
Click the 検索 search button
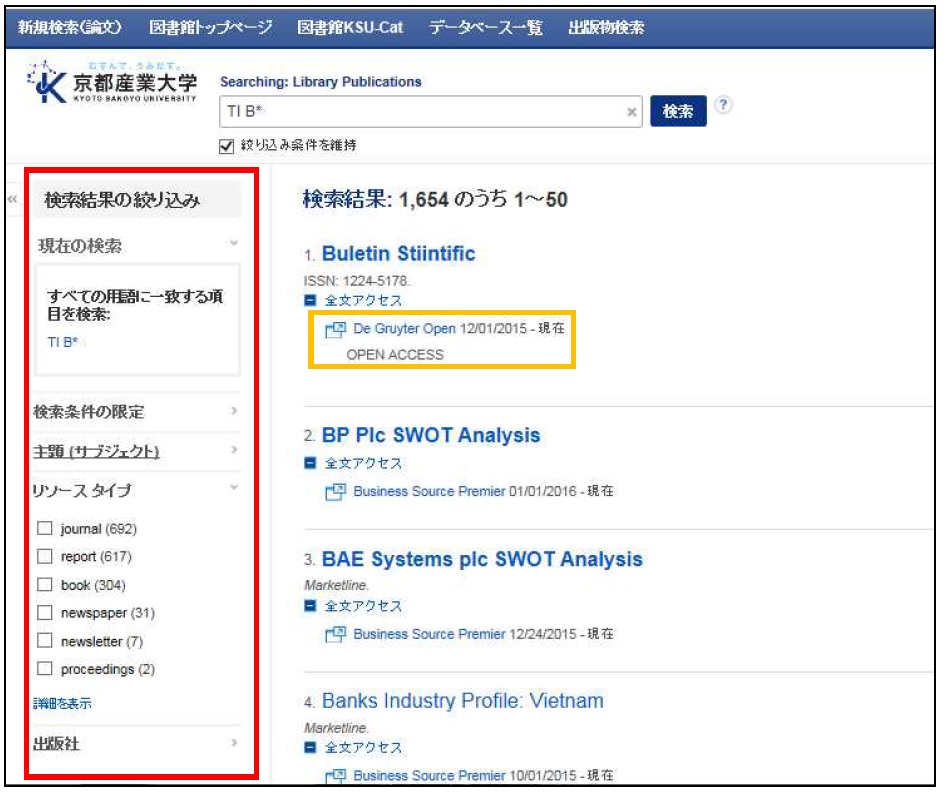678,111
